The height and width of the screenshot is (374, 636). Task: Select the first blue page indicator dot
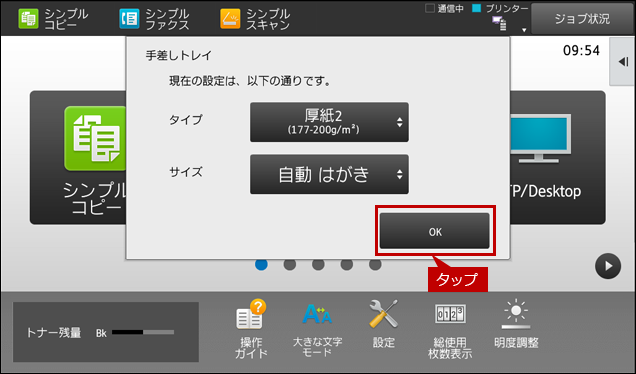point(261,264)
